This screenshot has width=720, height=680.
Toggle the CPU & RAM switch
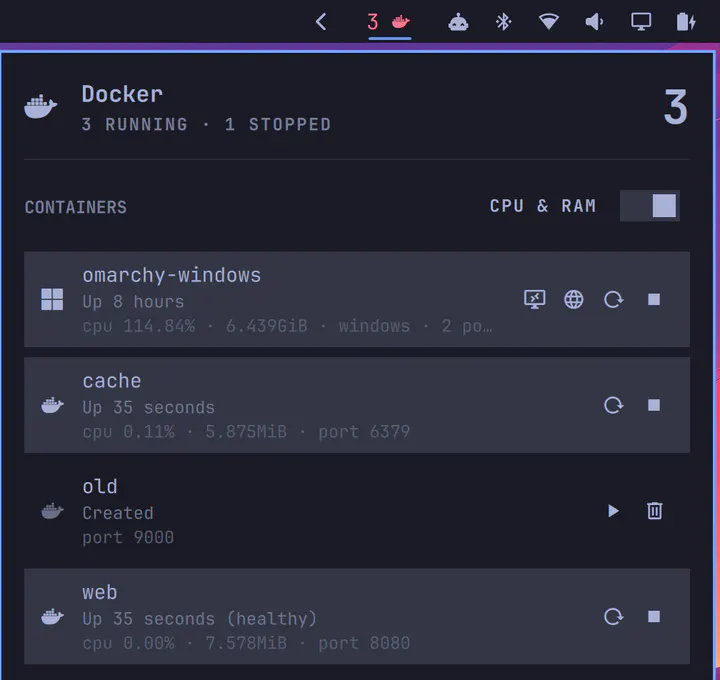coord(650,206)
